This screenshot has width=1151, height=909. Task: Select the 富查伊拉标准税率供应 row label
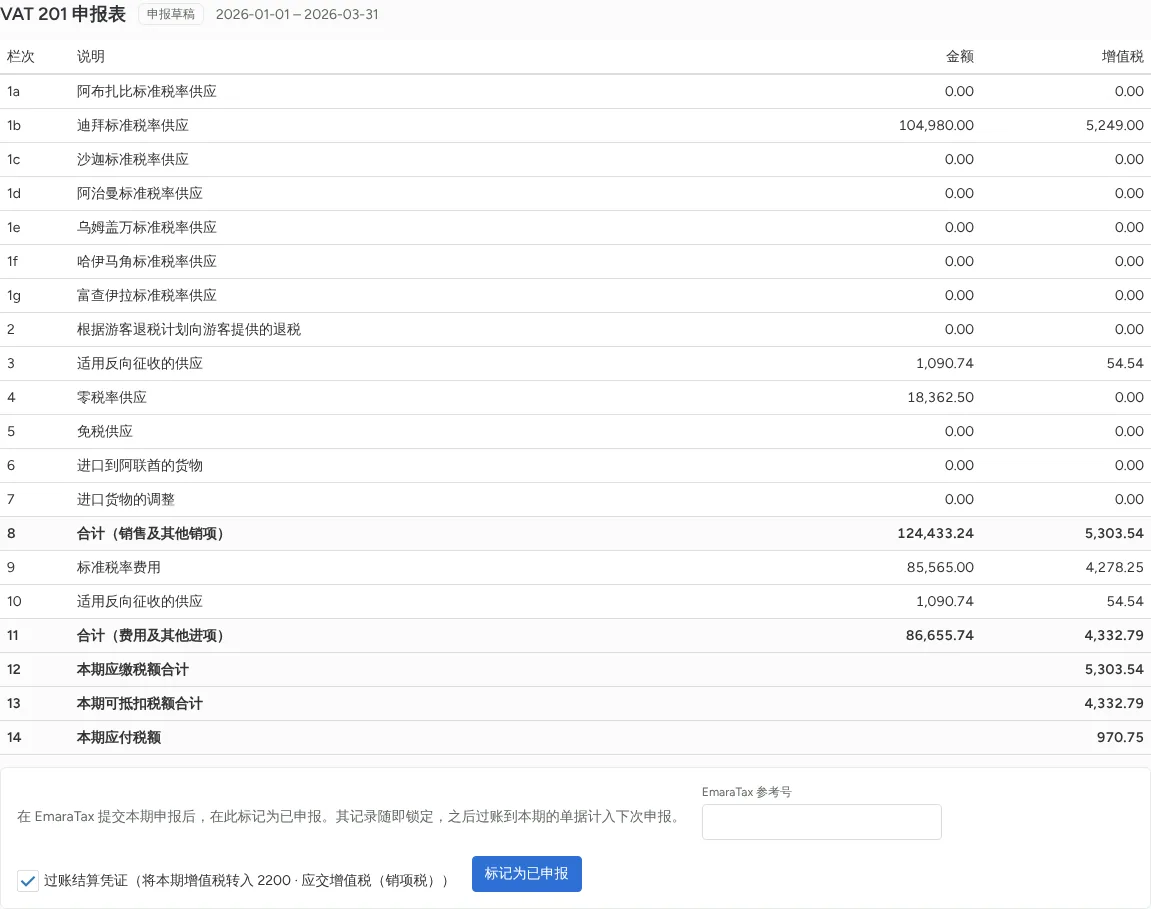click(x=147, y=295)
